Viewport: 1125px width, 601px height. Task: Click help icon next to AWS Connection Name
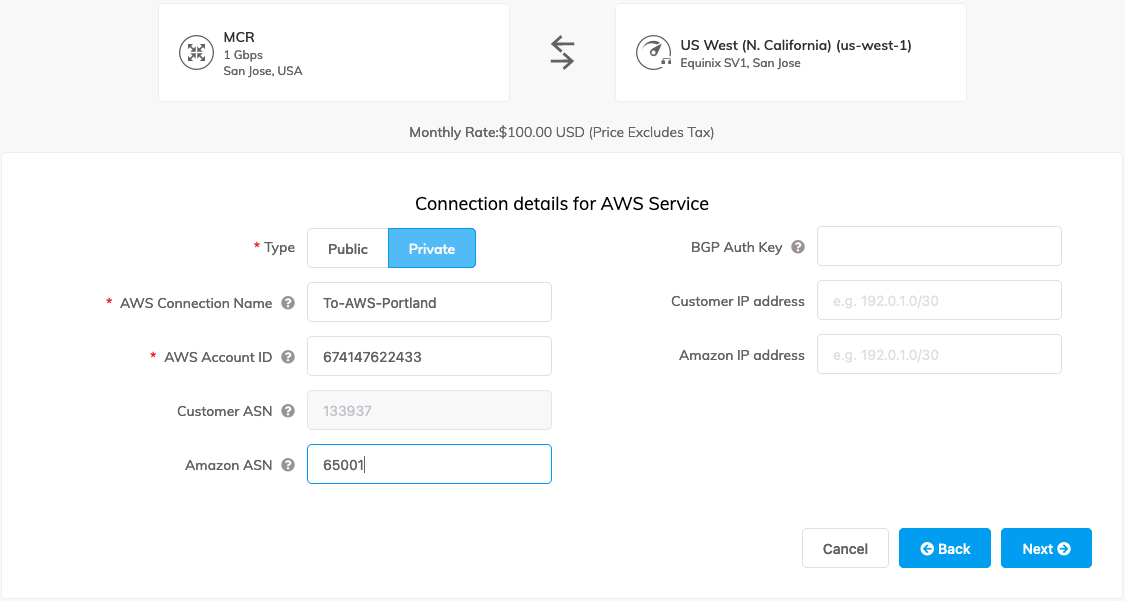pos(288,303)
